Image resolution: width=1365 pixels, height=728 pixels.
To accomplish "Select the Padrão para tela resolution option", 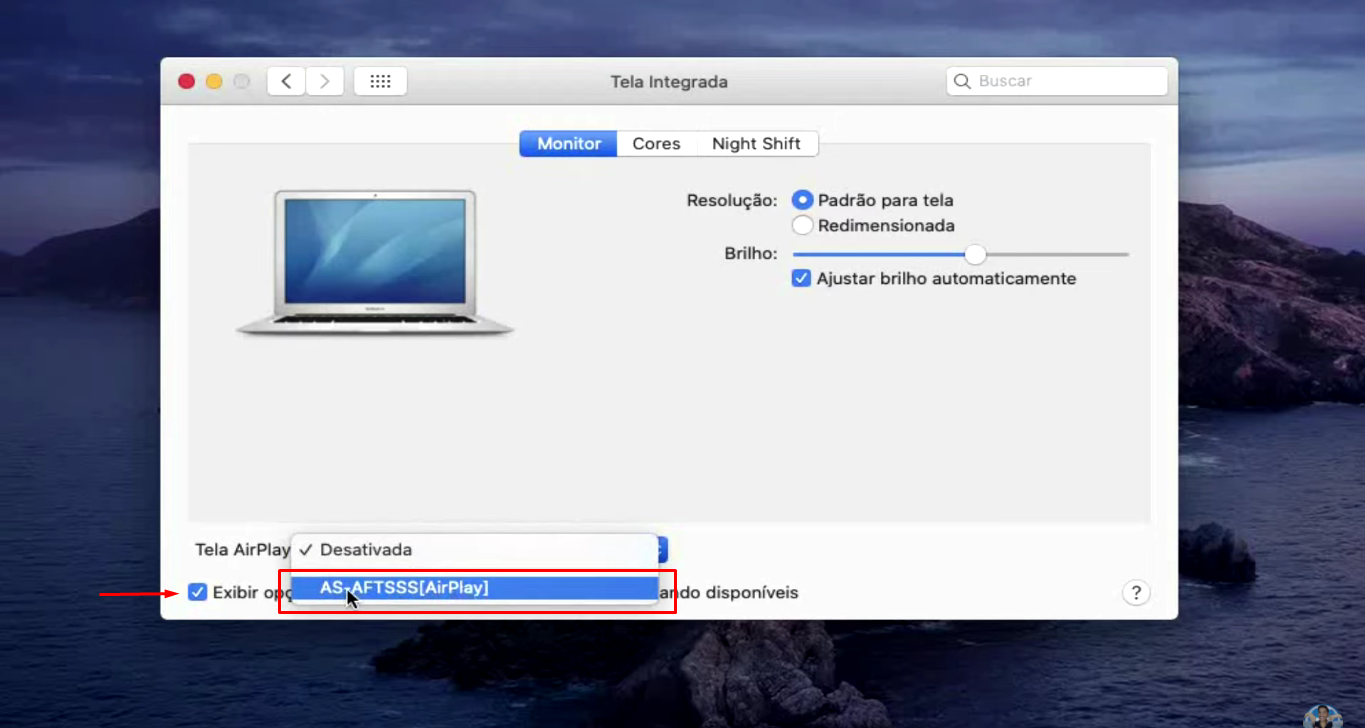I will 802,200.
